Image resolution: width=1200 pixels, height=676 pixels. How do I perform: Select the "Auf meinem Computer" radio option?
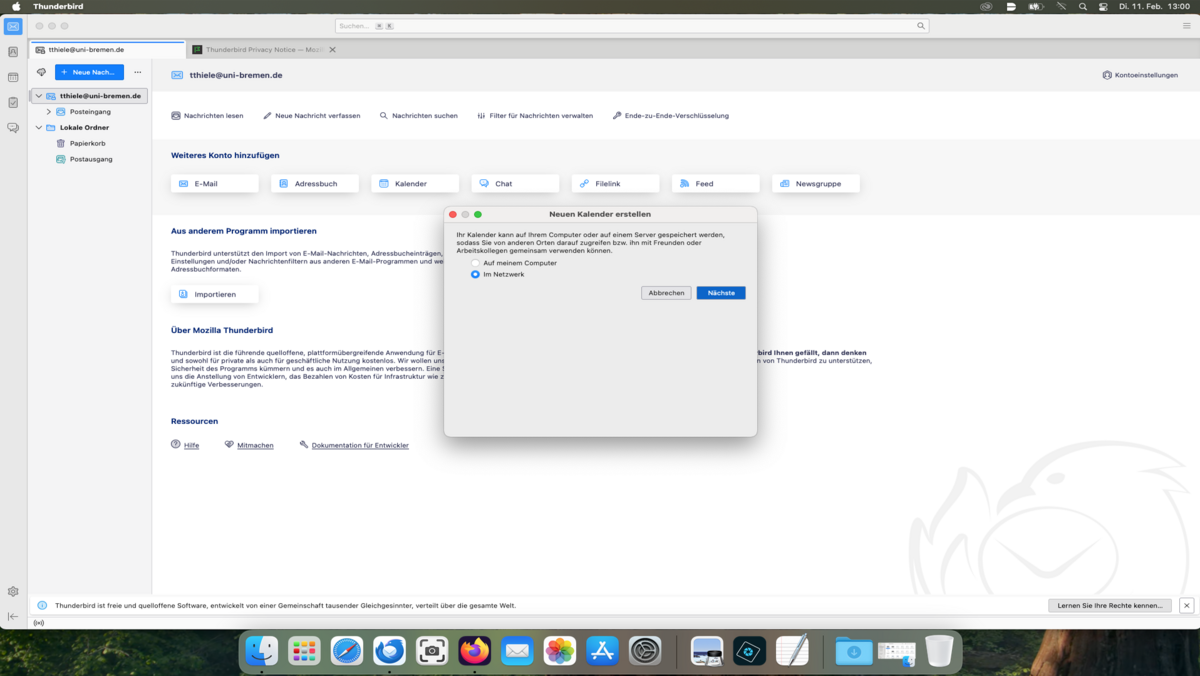click(476, 263)
